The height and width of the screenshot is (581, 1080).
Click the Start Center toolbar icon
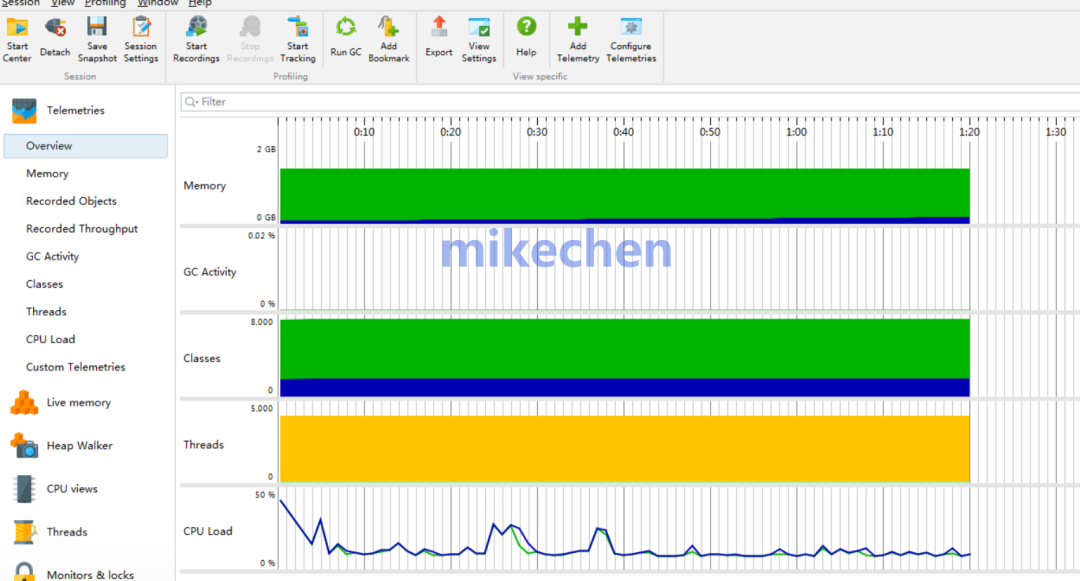tap(17, 28)
